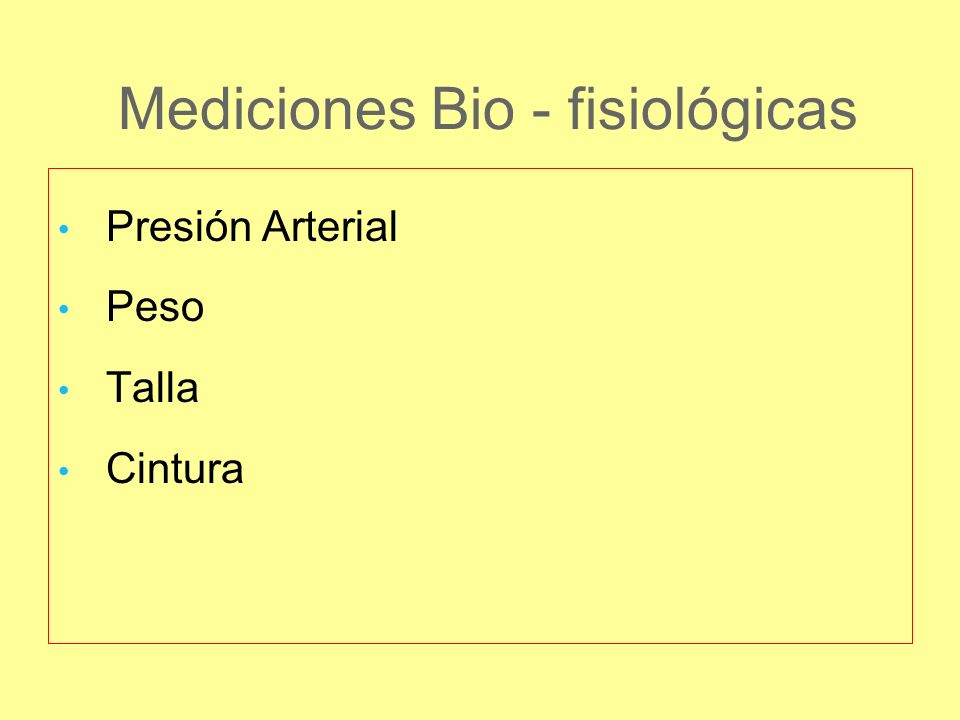Click the yellow background above the title

click(480, 37)
